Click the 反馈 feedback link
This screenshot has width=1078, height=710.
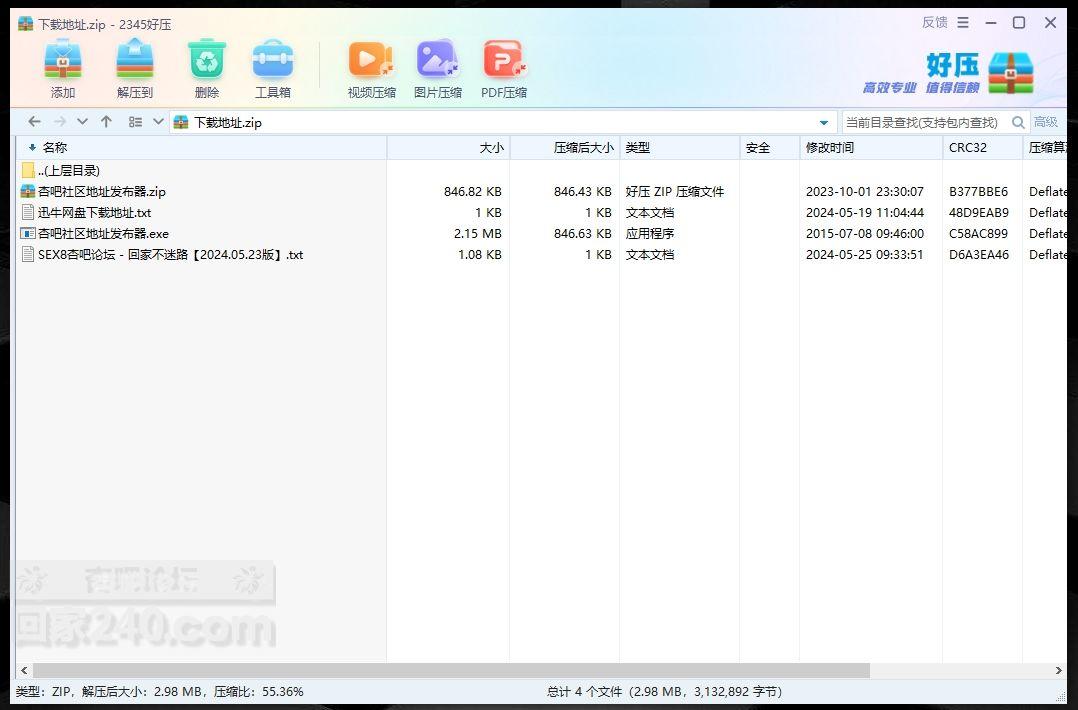pyautogui.click(x=934, y=22)
